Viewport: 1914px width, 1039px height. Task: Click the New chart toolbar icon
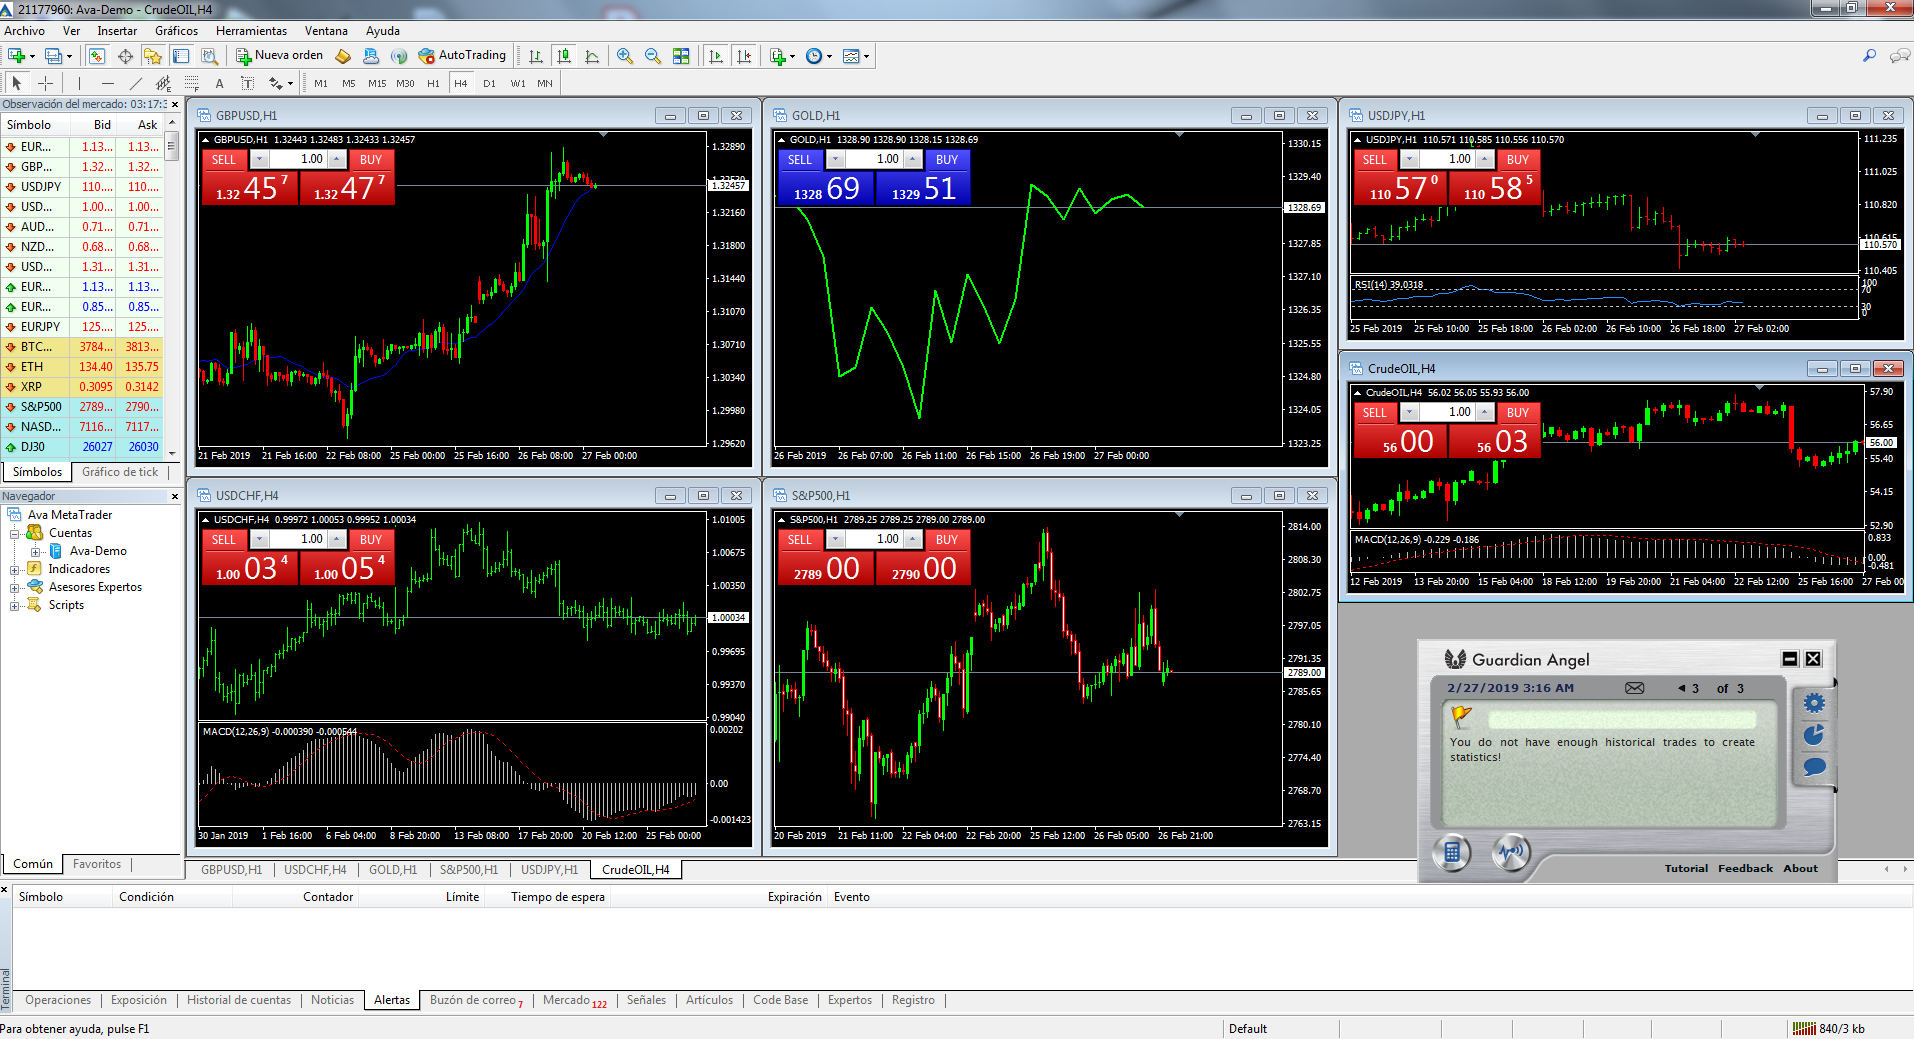(x=16, y=56)
